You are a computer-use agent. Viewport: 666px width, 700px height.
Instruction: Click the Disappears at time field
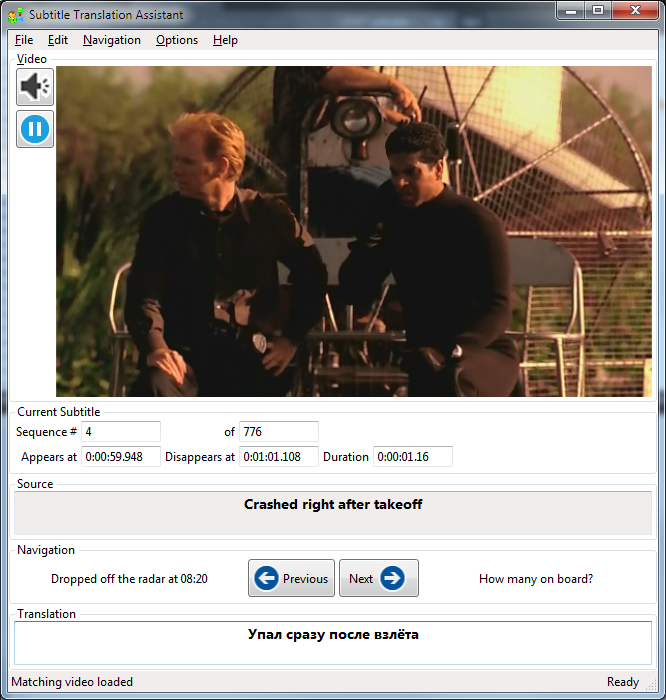point(279,457)
